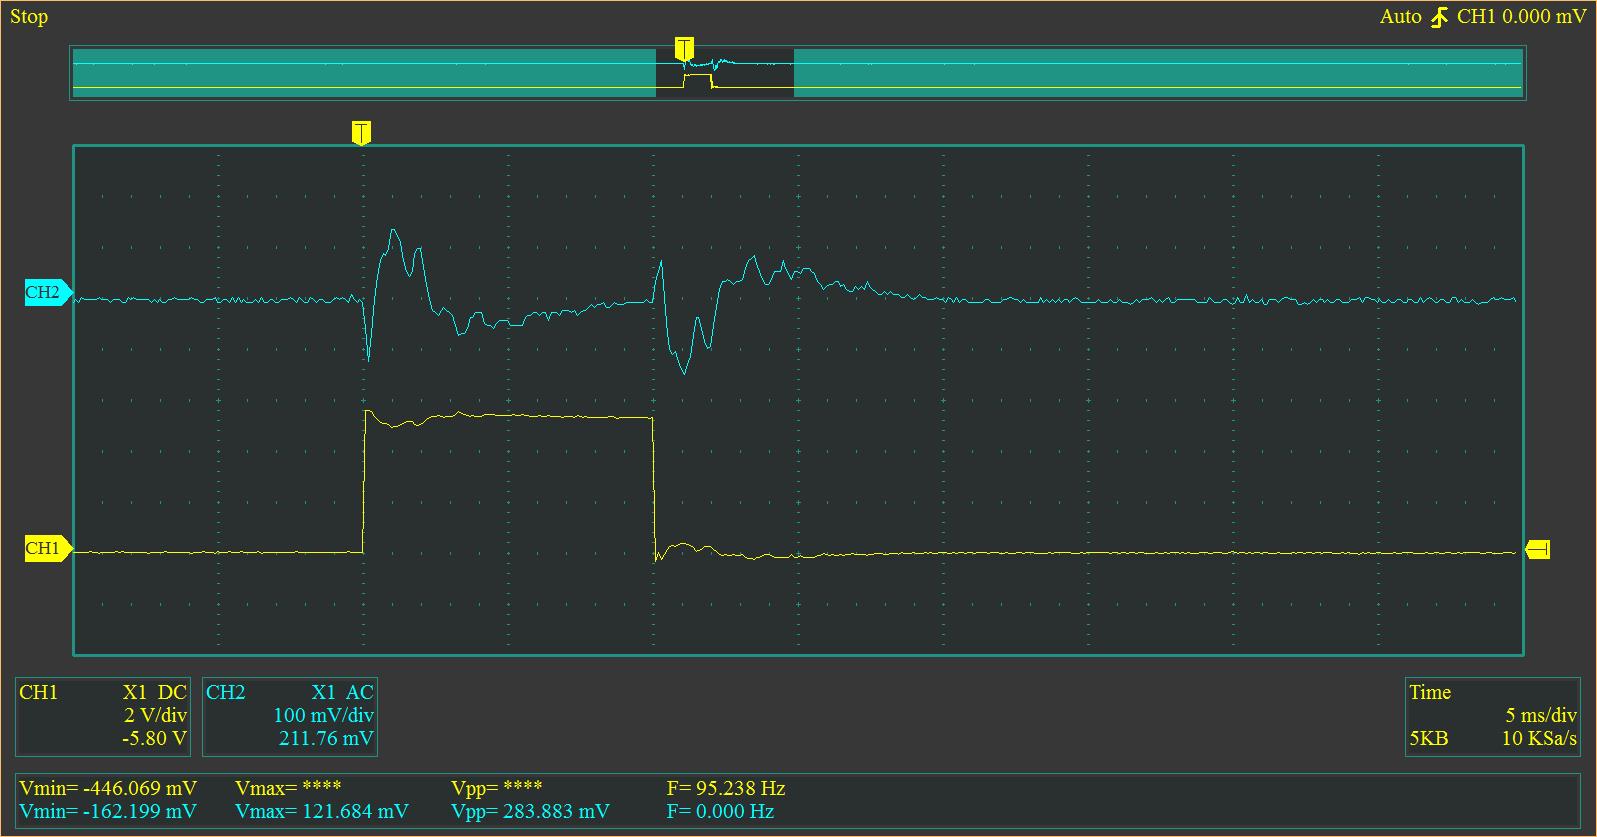Click the trigger position marker in overview strip
This screenshot has width=1597, height=837.
pyautogui.click(x=684, y=48)
